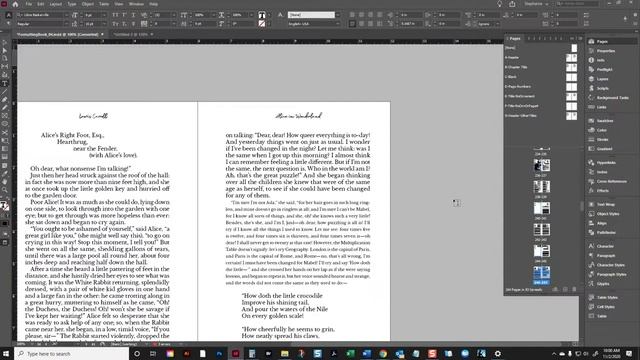
Task: Open the Type menu
Action: (72, 4)
